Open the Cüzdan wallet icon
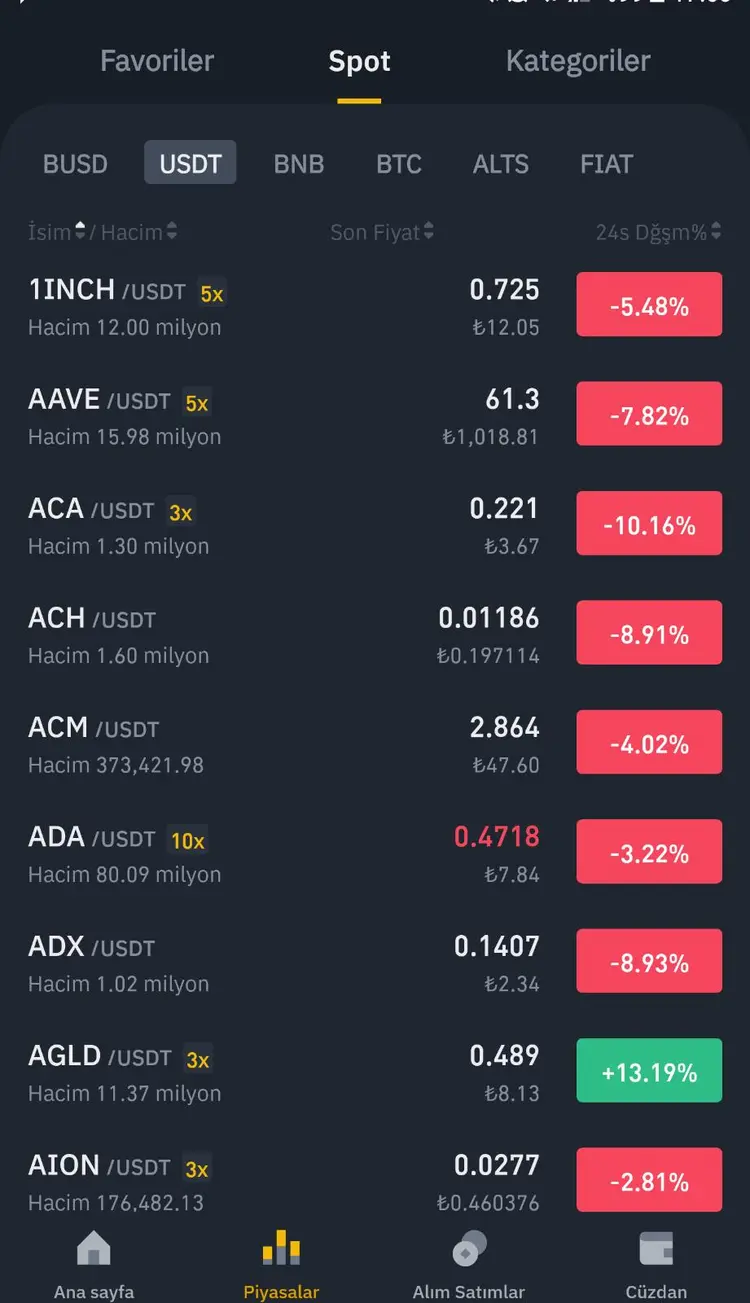This screenshot has height=1303, width=750. [656, 1248]
